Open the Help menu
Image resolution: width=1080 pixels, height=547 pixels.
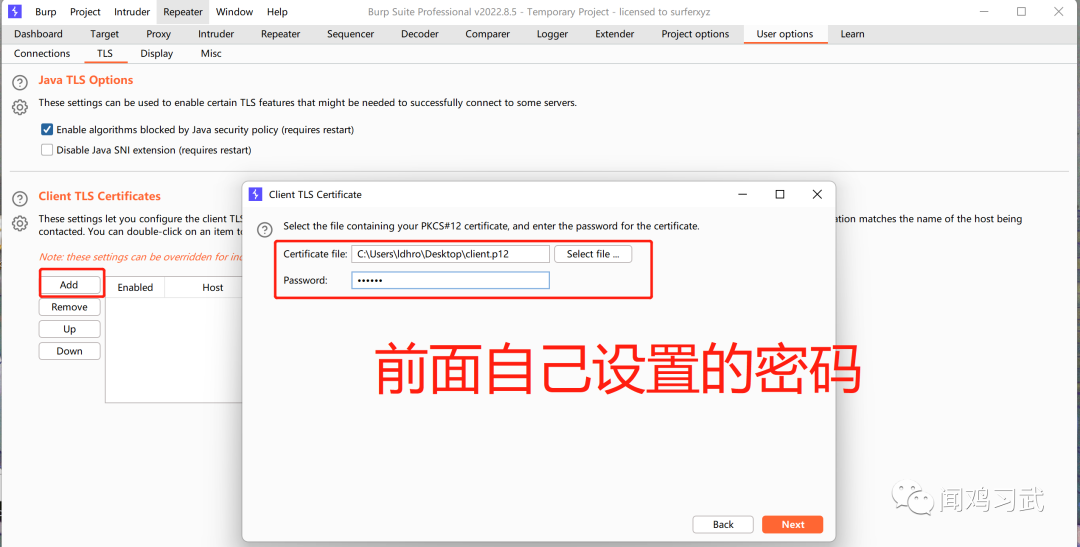coord(277,12)
